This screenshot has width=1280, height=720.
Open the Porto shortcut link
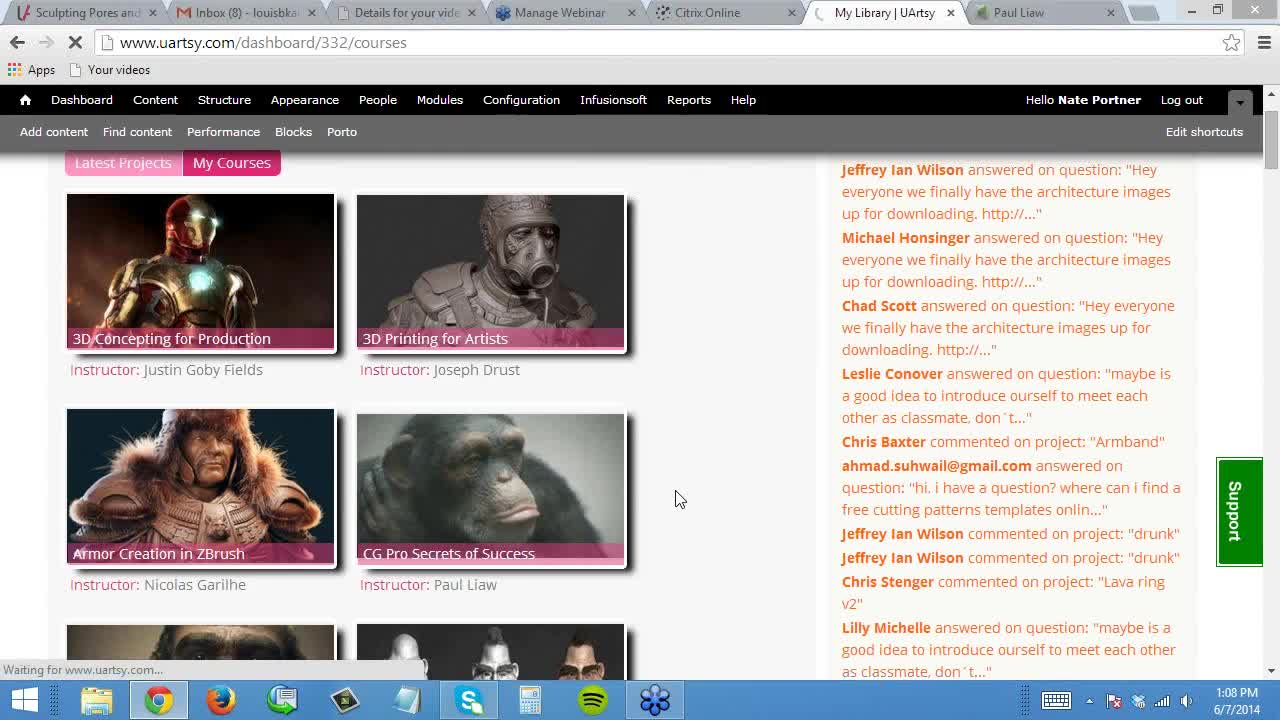(x=342, y=132)
